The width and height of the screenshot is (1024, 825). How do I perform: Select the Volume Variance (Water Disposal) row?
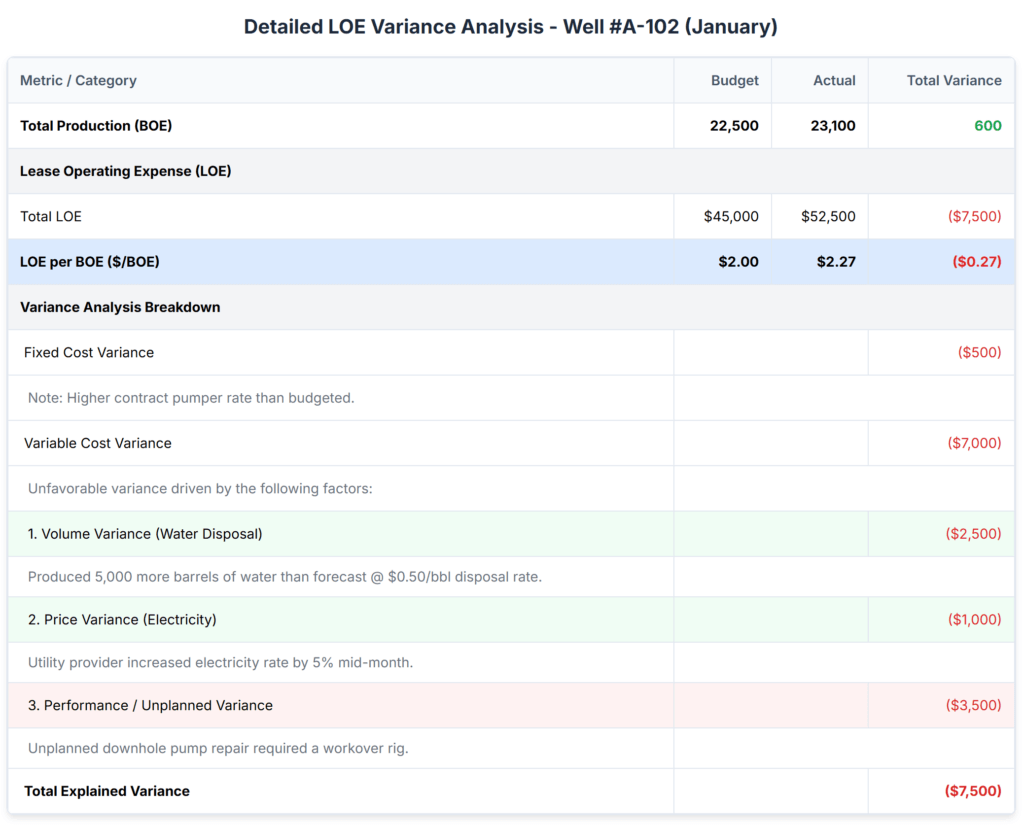coord(145,534)
